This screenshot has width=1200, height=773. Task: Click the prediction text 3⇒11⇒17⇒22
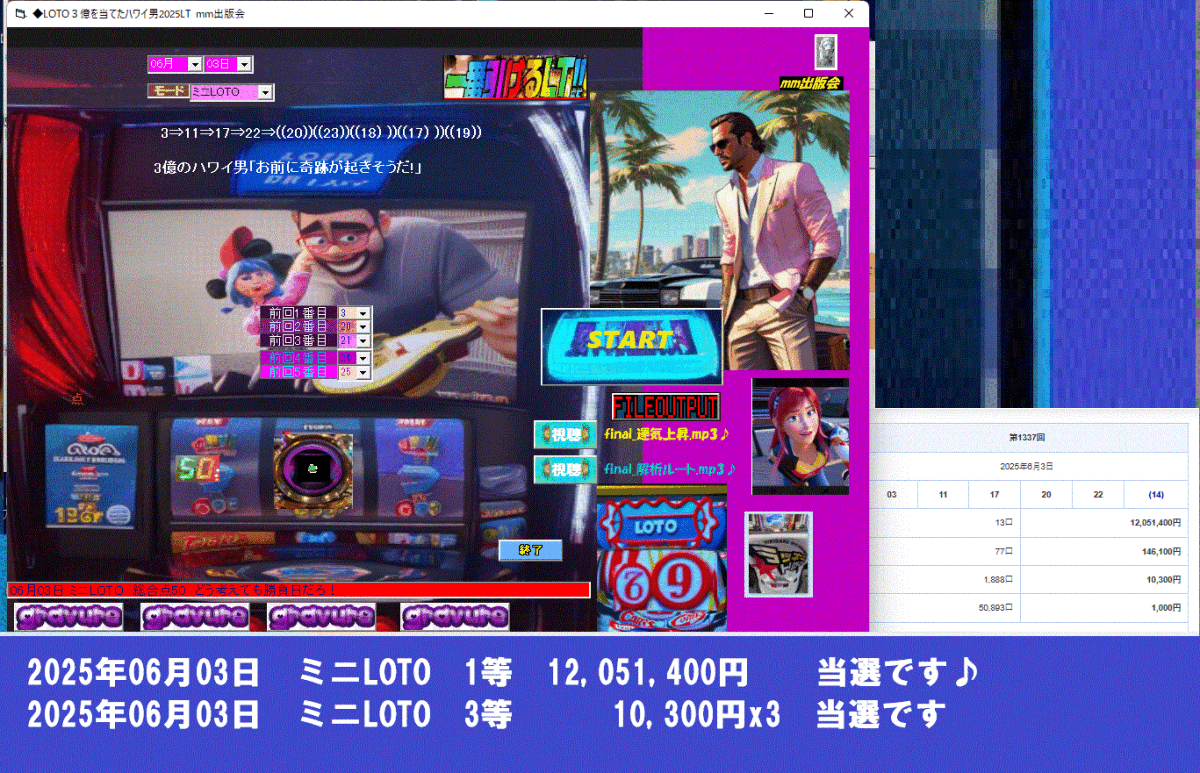click(321, 132)
